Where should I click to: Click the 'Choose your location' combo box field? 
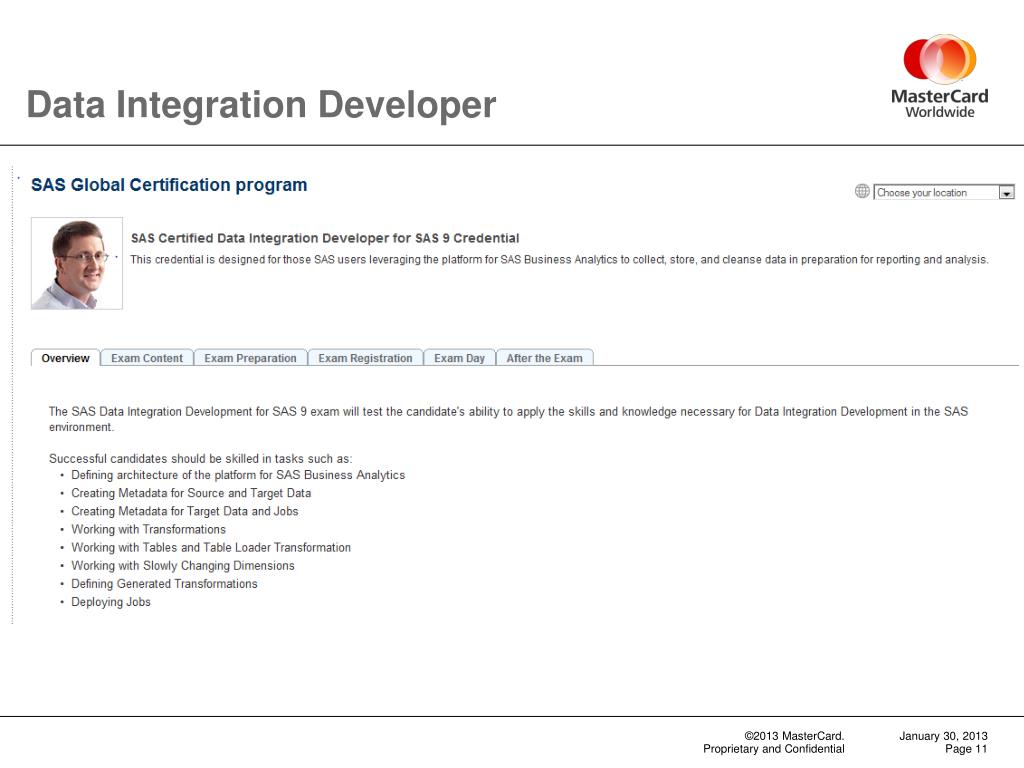[944, 193]
